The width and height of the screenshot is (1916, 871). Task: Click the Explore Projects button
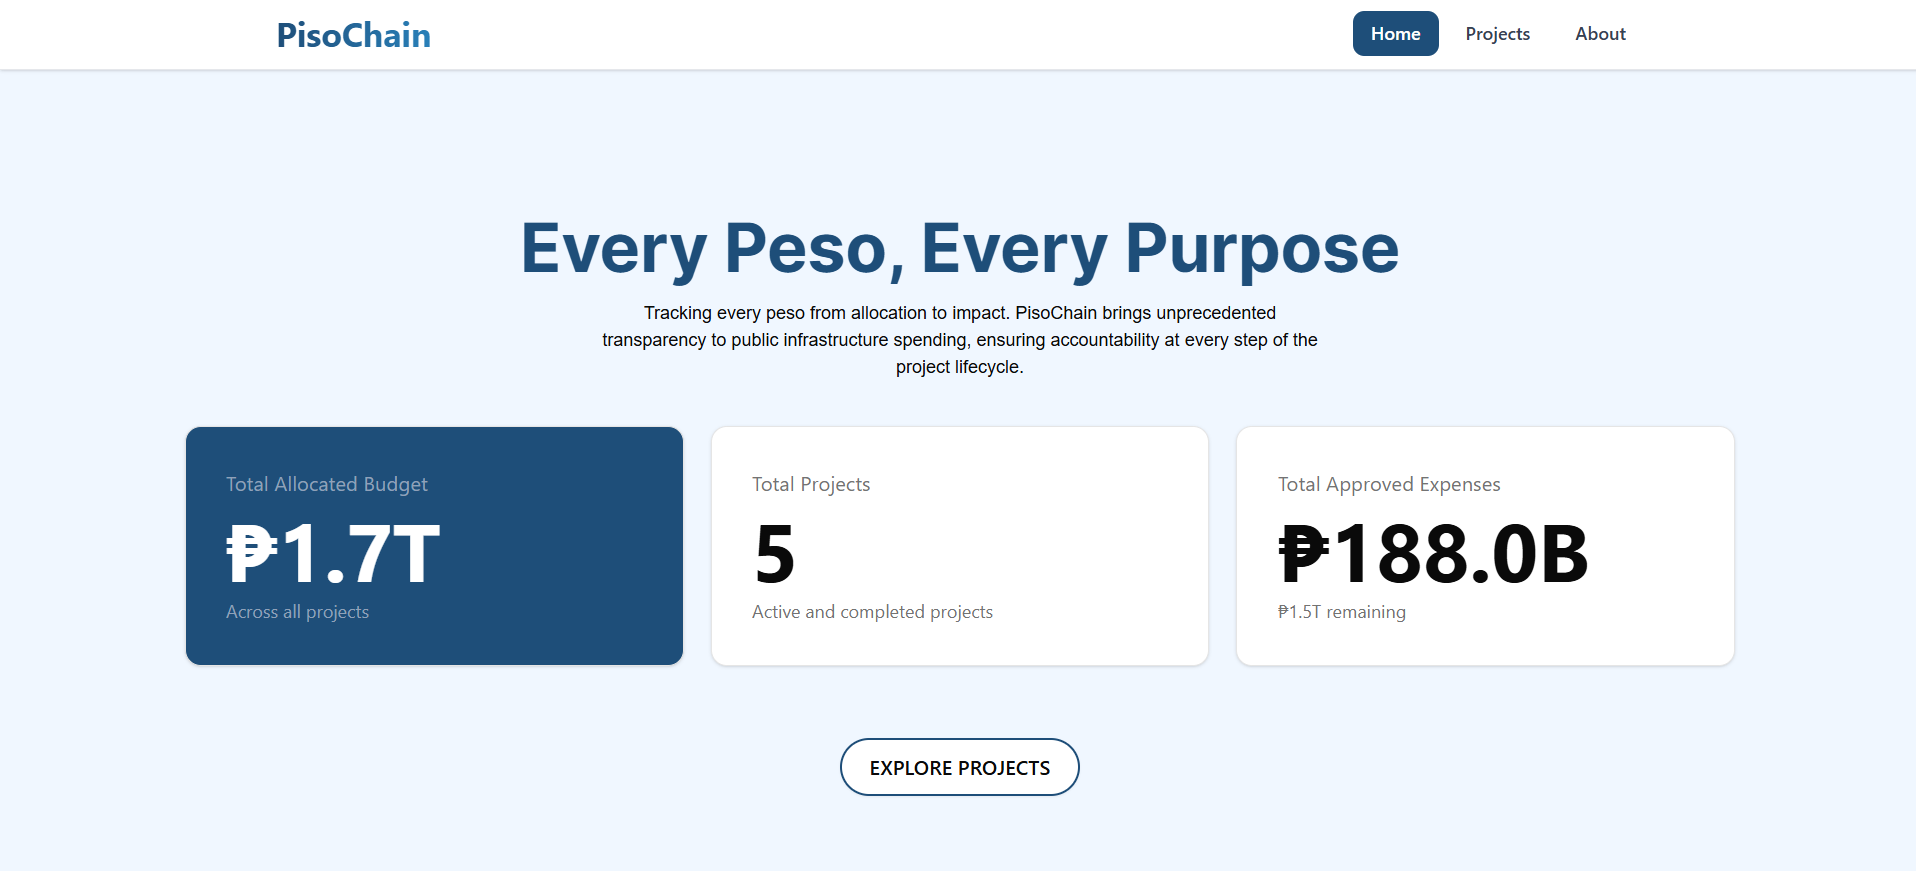pos(959,767)
